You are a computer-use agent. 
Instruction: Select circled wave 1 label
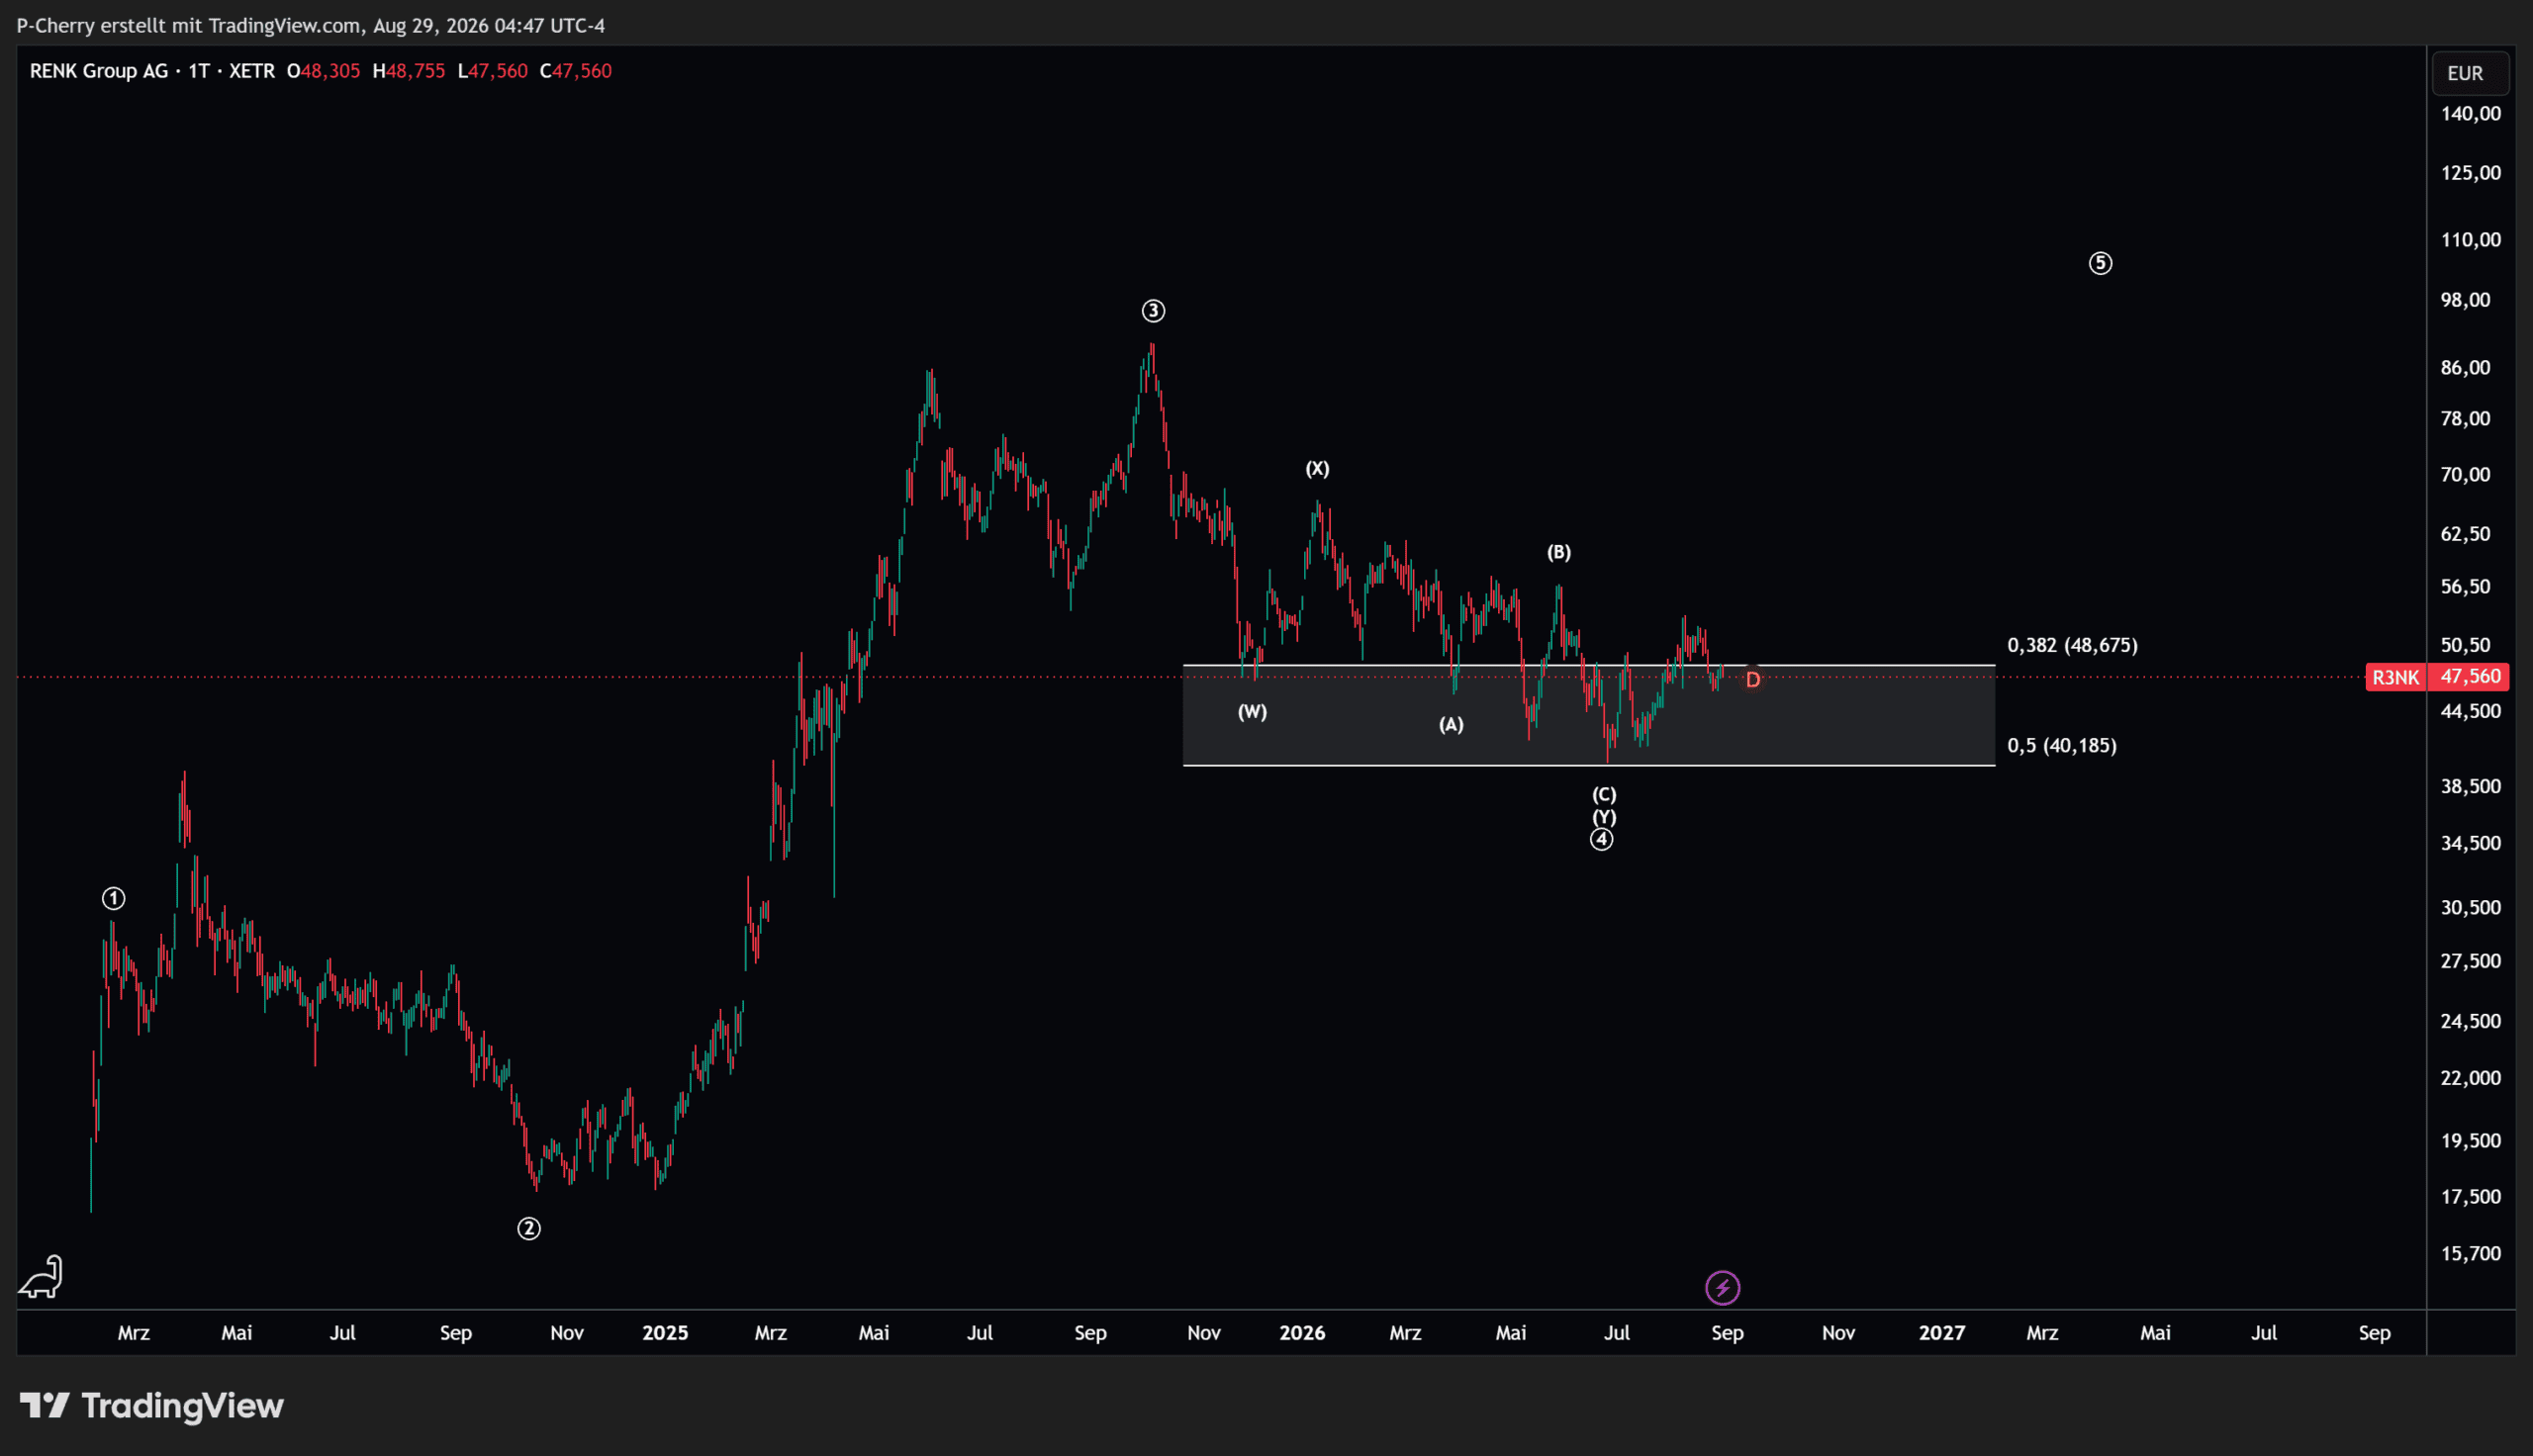click(114, 899)
